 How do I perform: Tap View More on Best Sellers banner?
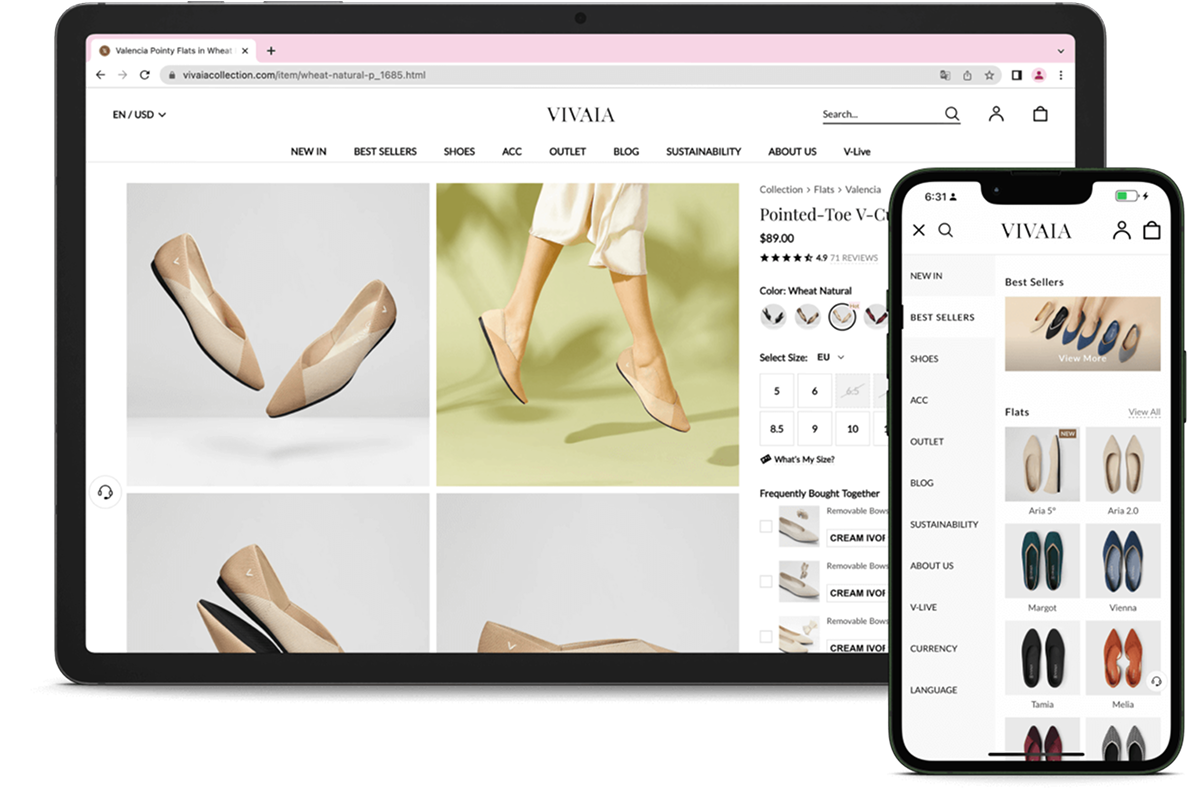[1082, 358]
